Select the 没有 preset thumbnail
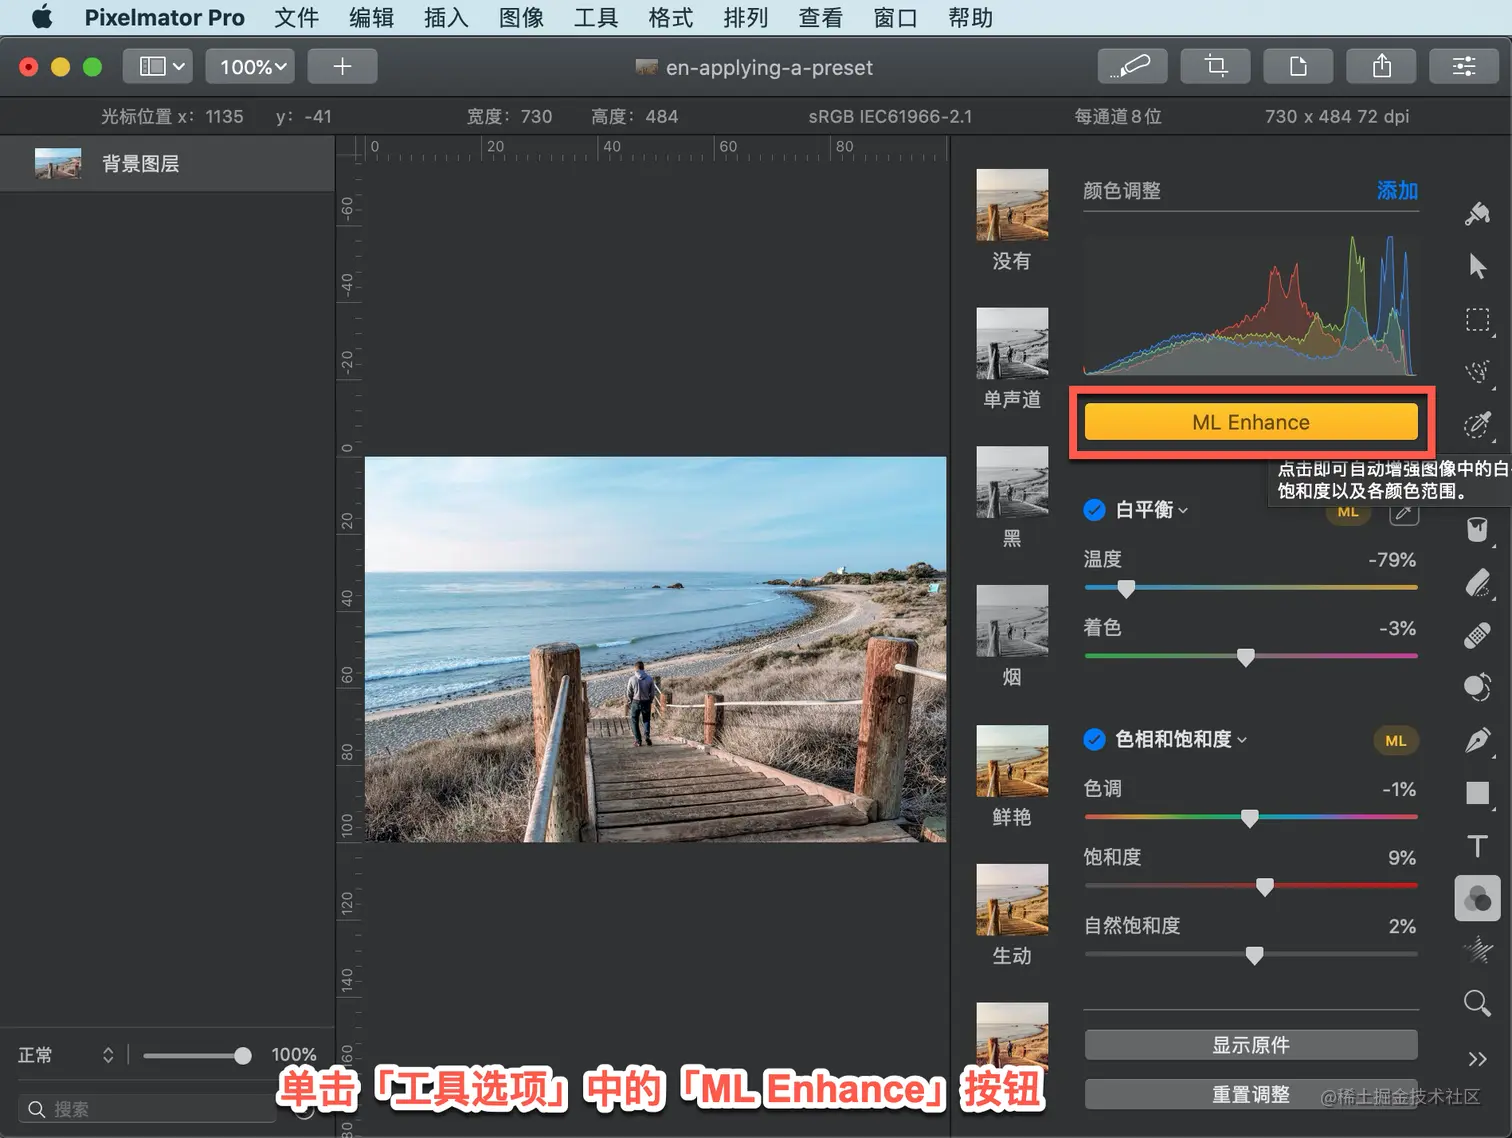Viewport: 1512px width, 1138px height. click(x=1012, y=205)
